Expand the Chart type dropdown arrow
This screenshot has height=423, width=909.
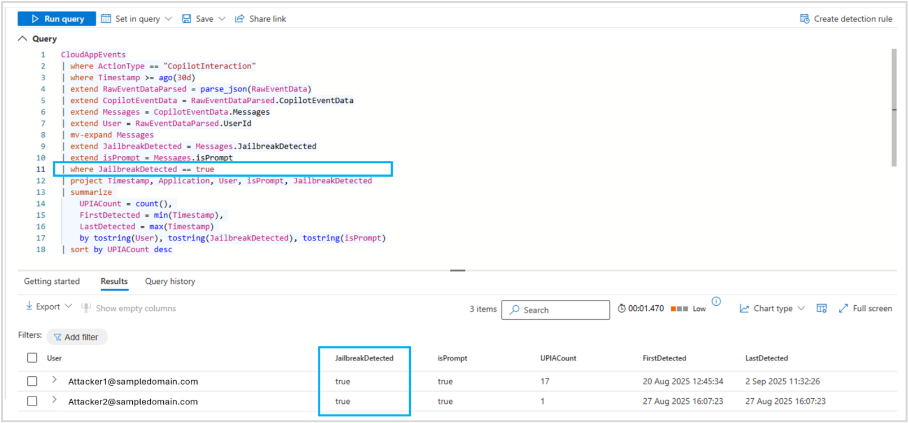pos(801,308)
